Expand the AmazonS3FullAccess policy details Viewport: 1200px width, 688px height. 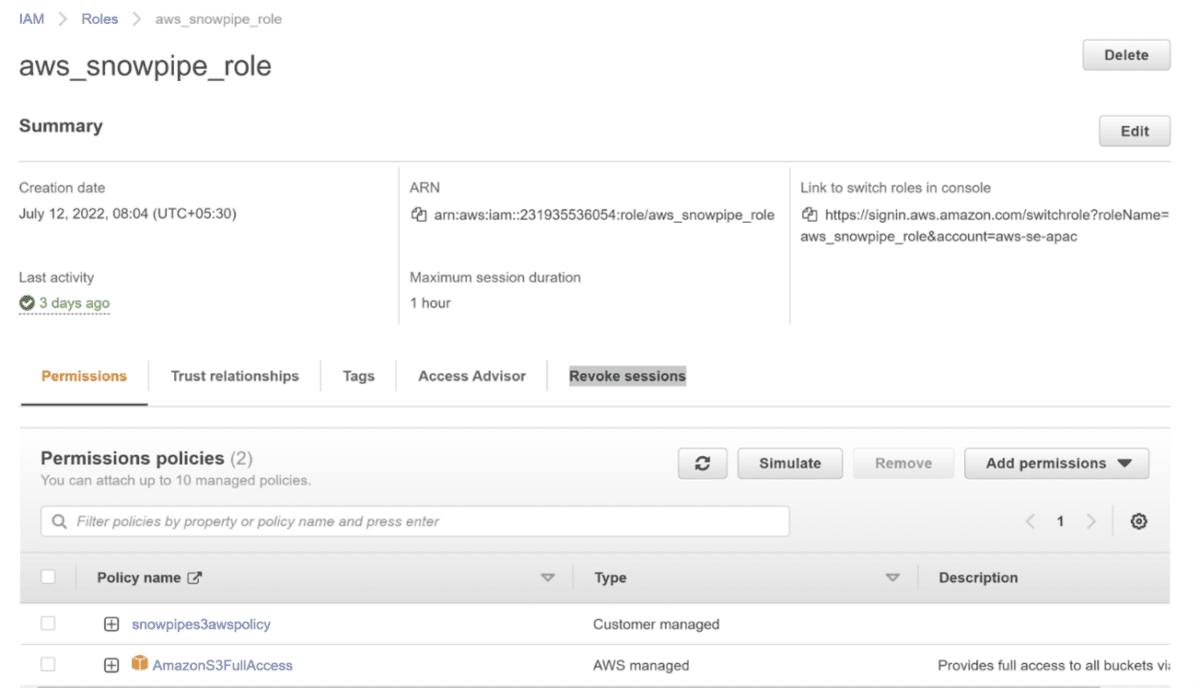[111, 663]
